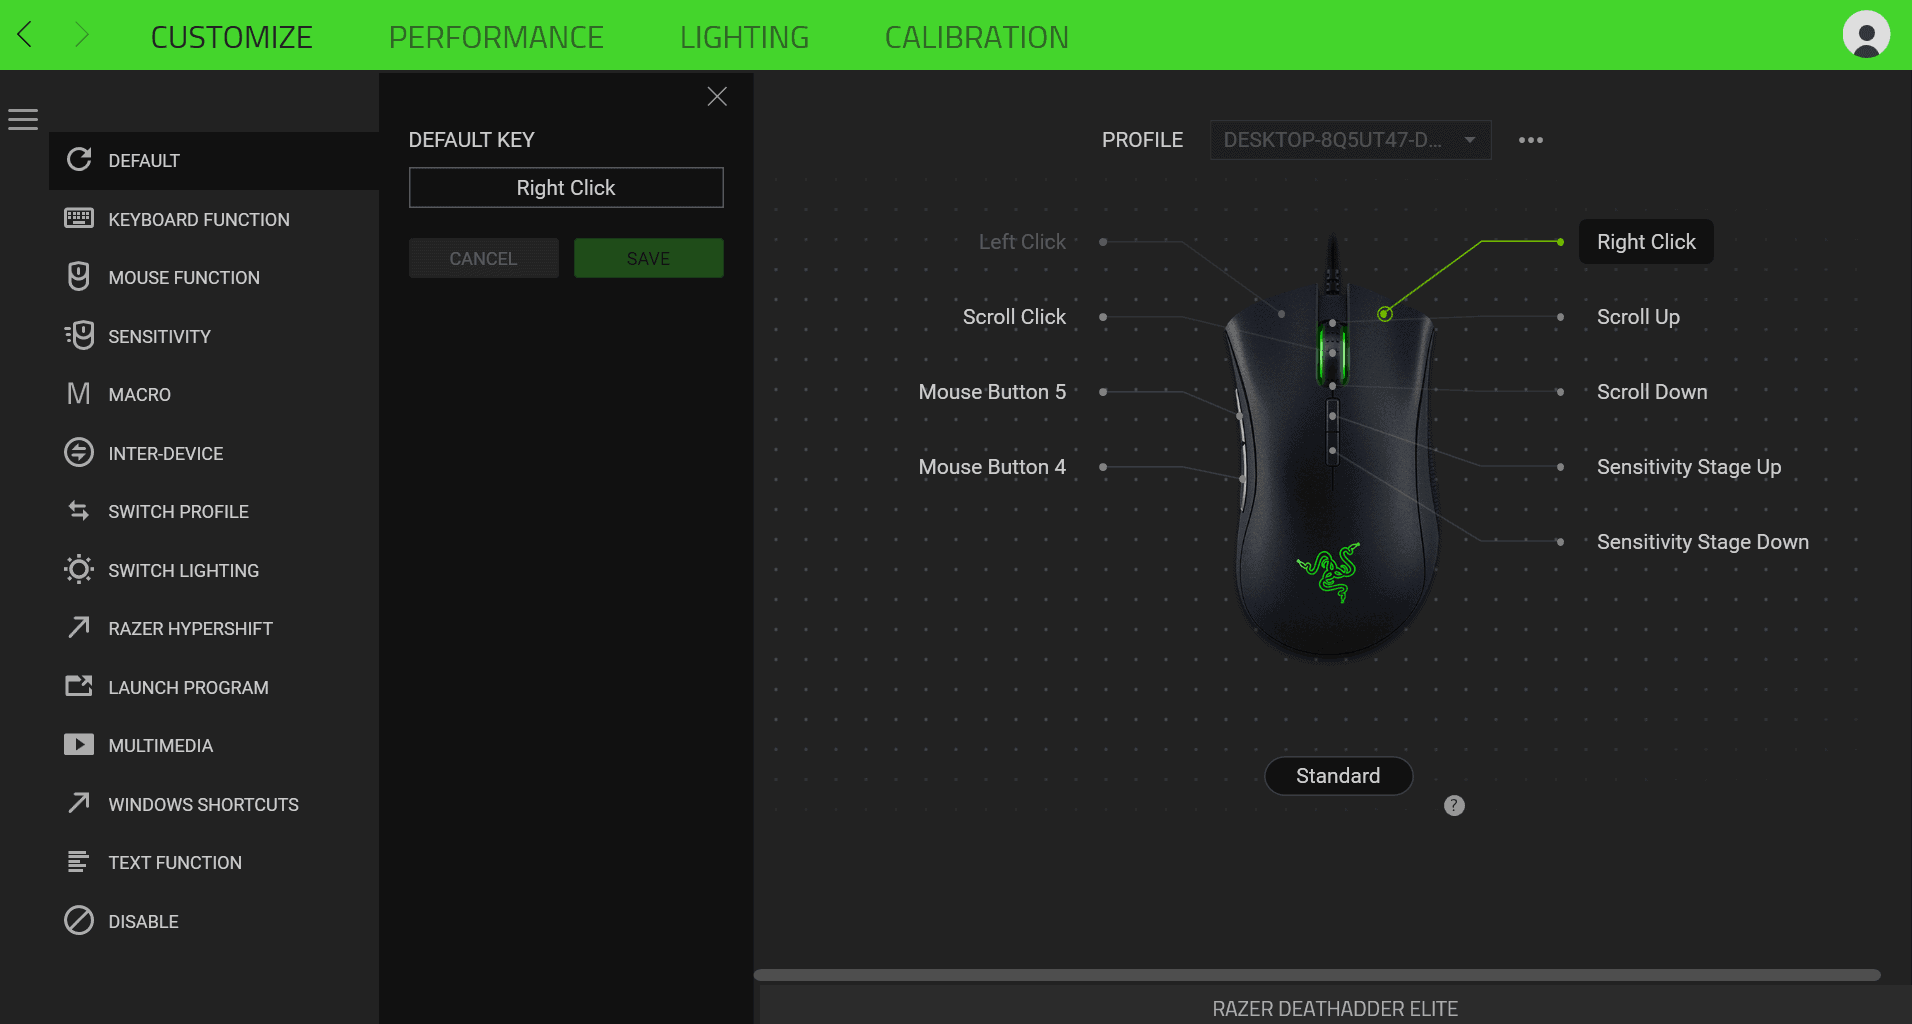Screen dimensions: 1912x1024
Task: Select the Scroll Click assignment
Action: tap(1014, 317)
